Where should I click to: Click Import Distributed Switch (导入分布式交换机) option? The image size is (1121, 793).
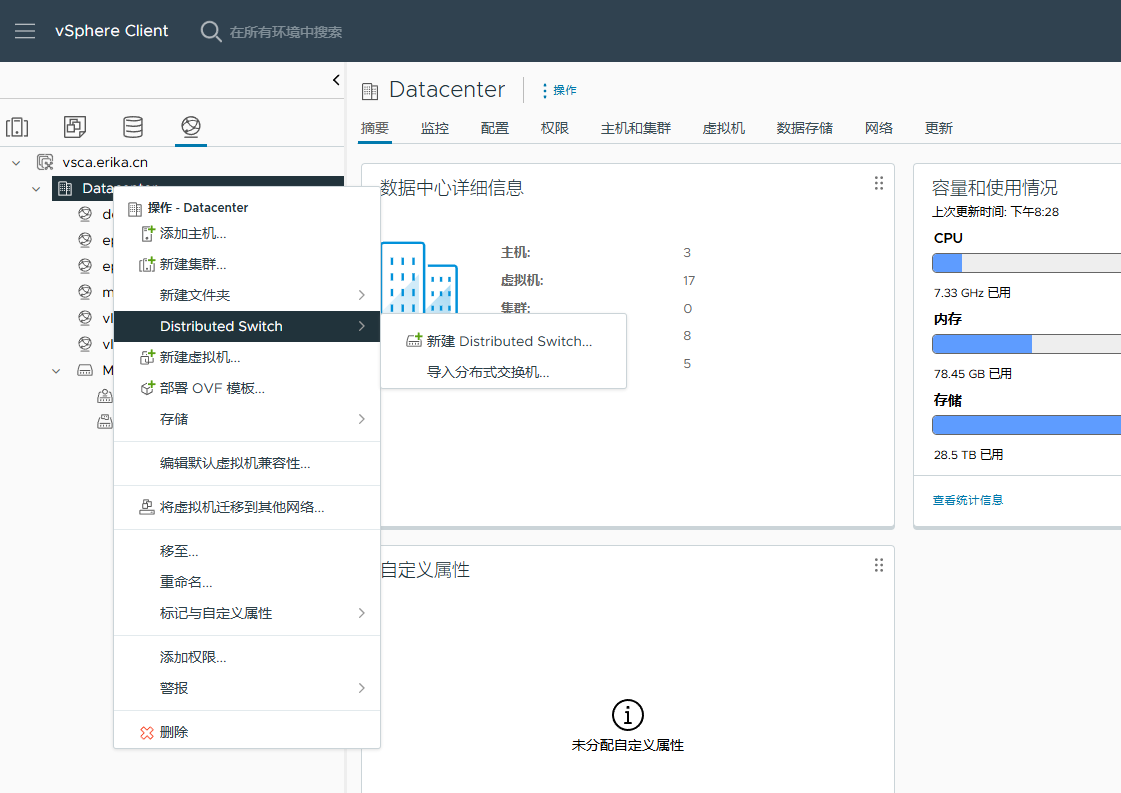[503, 372]
